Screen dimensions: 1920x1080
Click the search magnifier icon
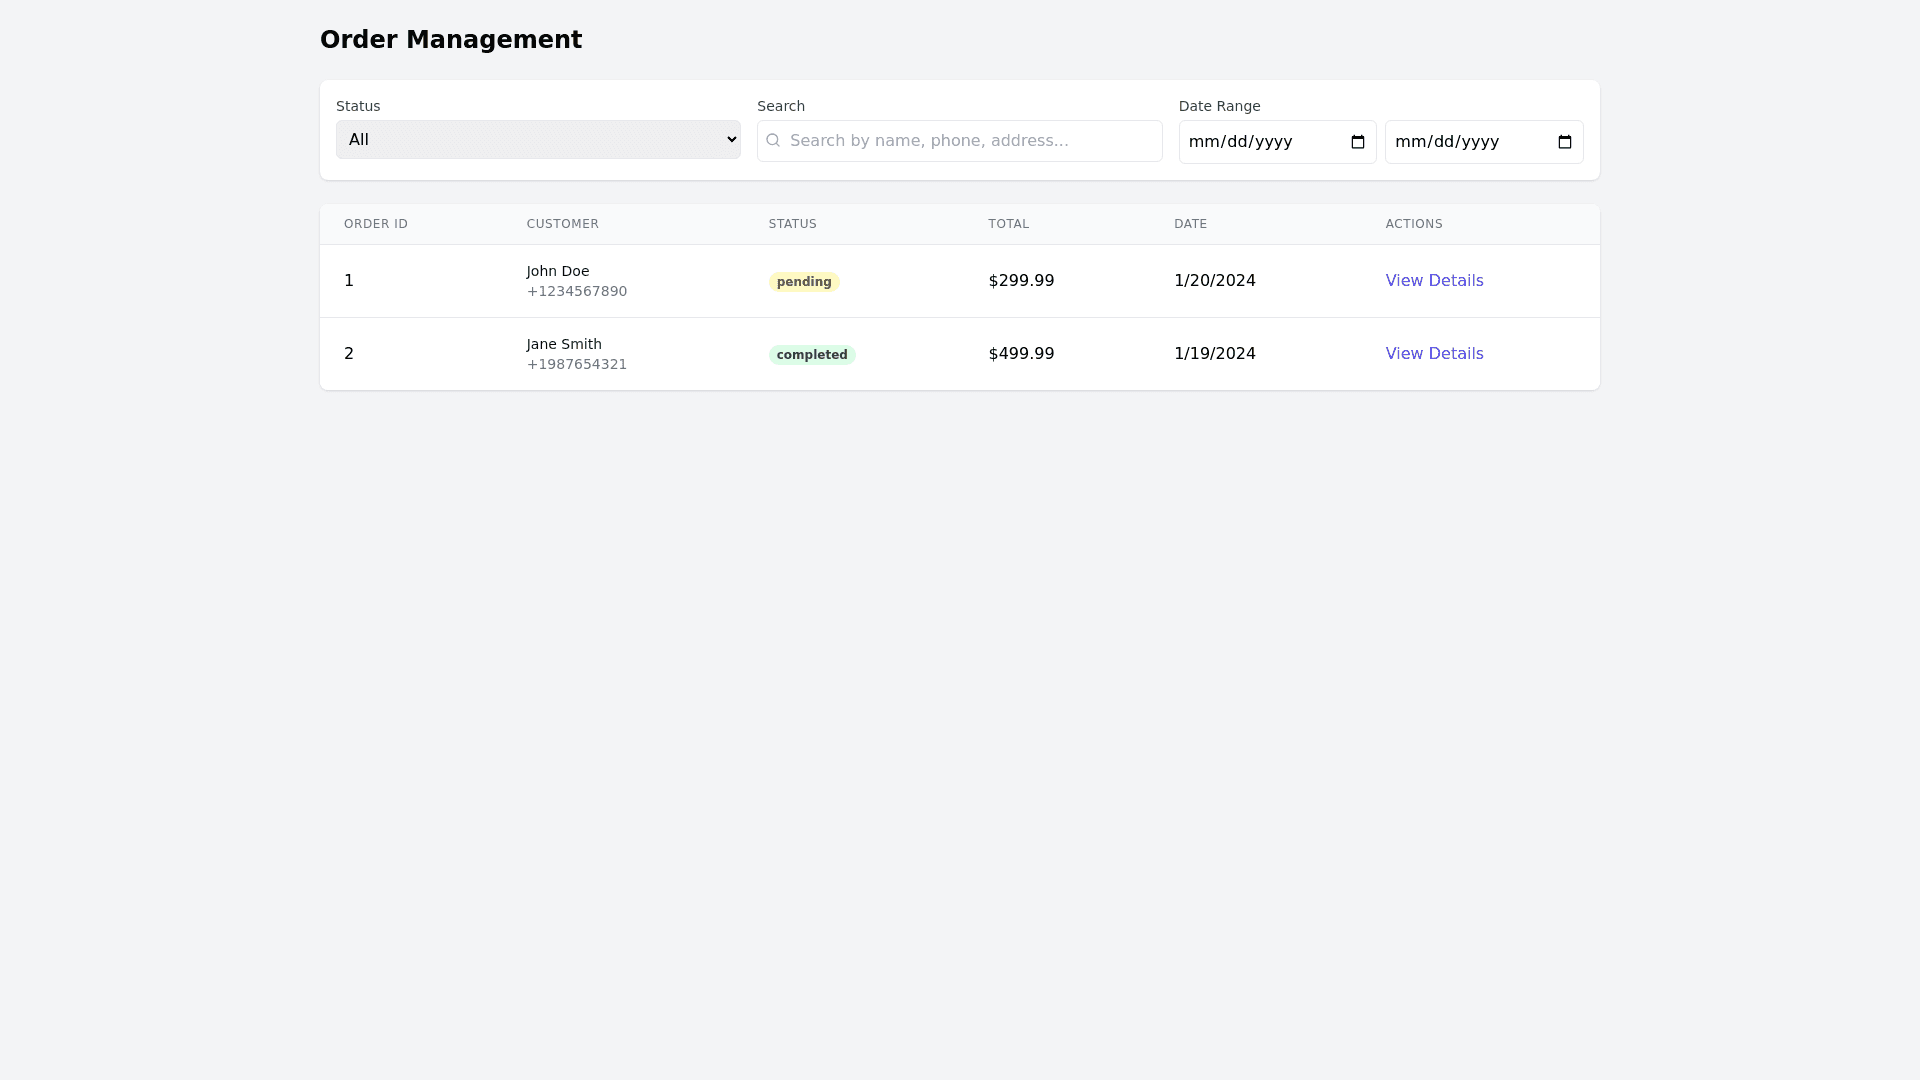coord(773,141)
